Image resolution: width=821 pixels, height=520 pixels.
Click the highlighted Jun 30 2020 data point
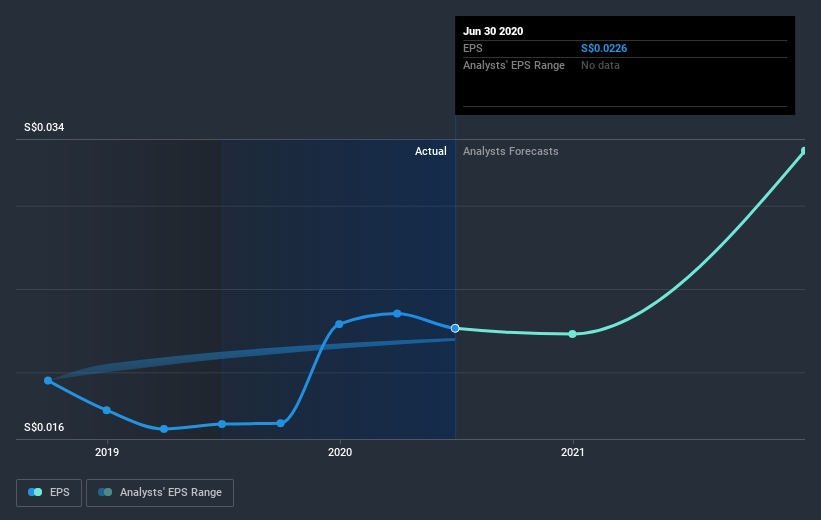coord(455,328)
